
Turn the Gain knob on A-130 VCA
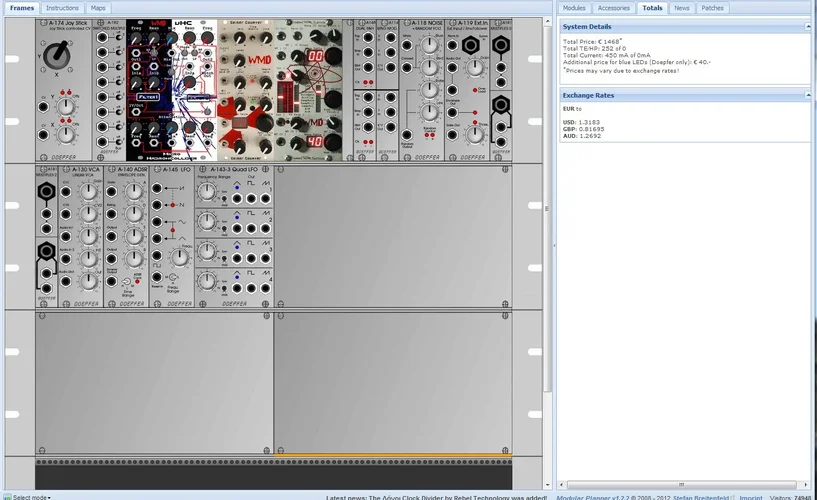pos(89,192)
